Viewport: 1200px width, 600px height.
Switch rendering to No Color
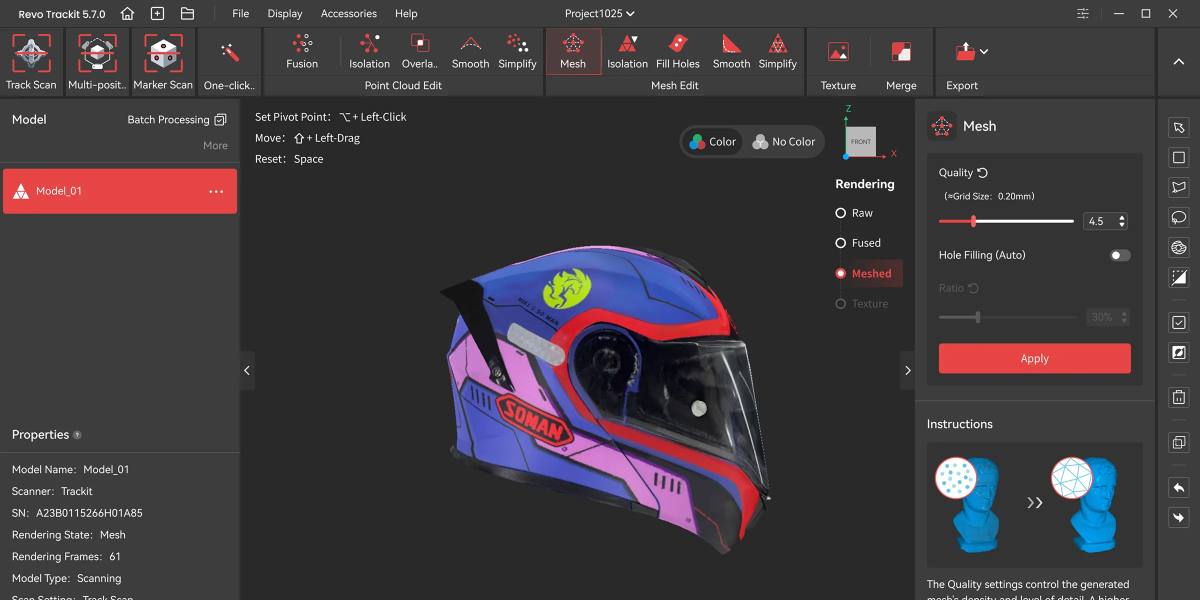(783, 141)
